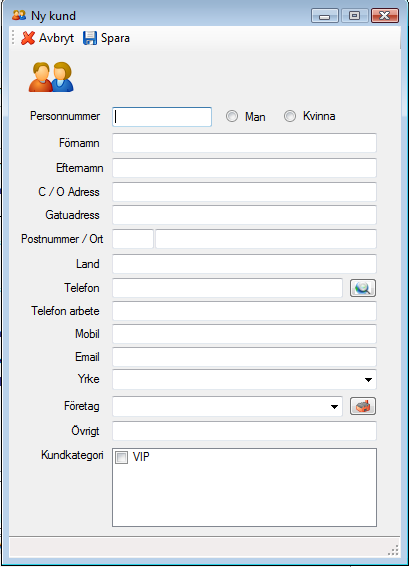Click the add company icon beside Företag

pyautogui.click(x=363, y=406)
